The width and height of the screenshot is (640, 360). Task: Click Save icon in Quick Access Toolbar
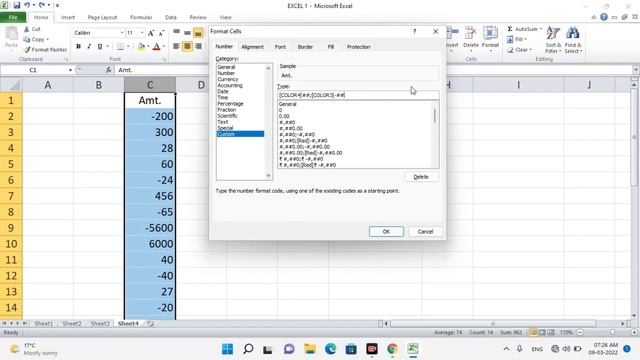pyautogui.click(x=17, y=5)
